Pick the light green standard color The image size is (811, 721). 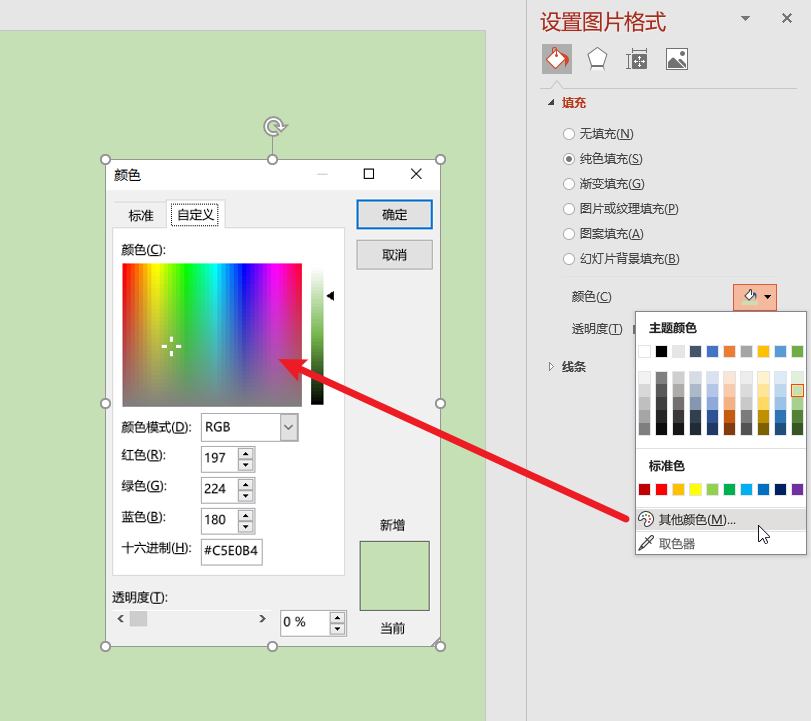coord(712,489)
